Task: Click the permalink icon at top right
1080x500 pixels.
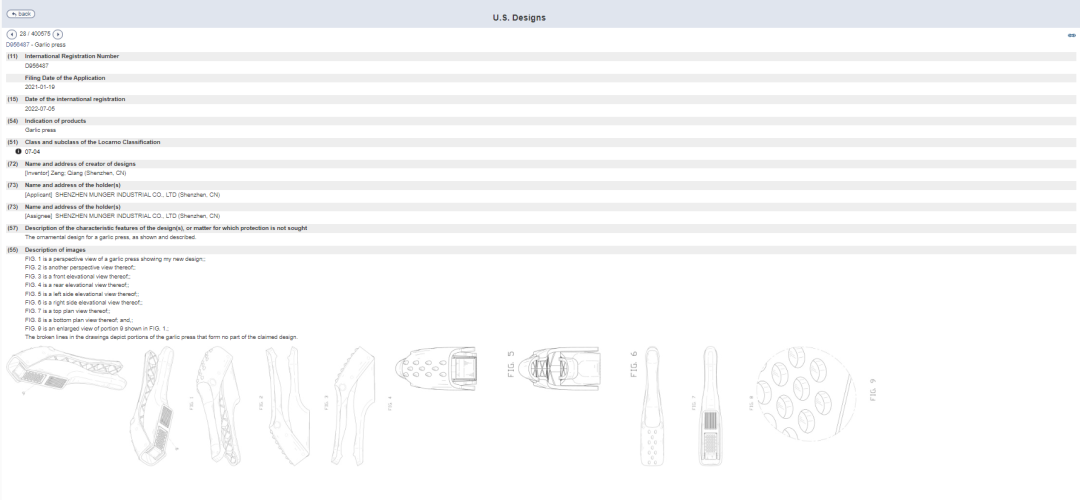Action: 1072,35
